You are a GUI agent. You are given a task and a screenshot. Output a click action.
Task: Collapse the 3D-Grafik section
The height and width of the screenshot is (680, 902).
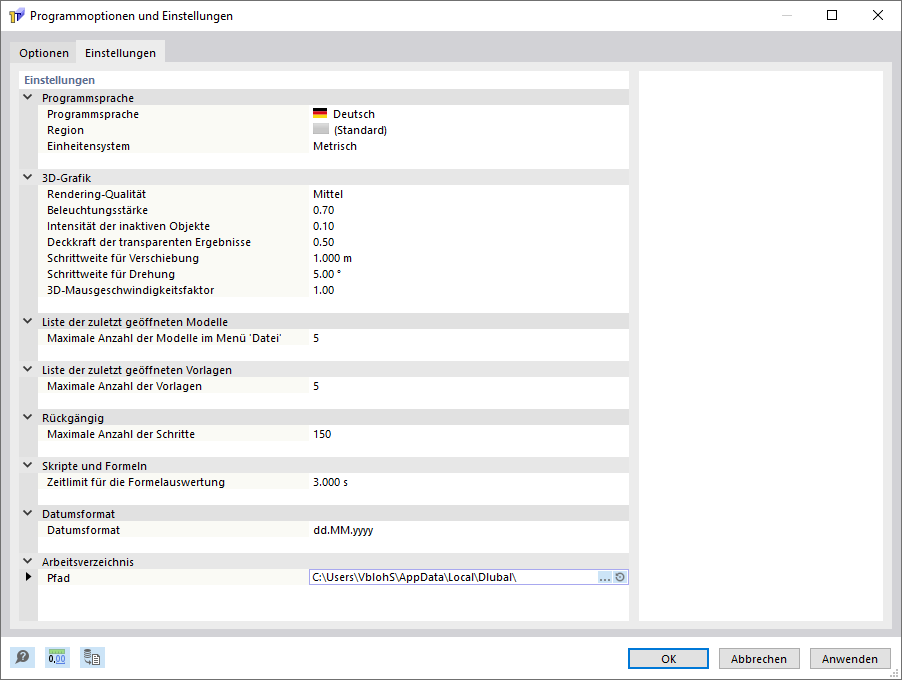[x=27, y=178]
